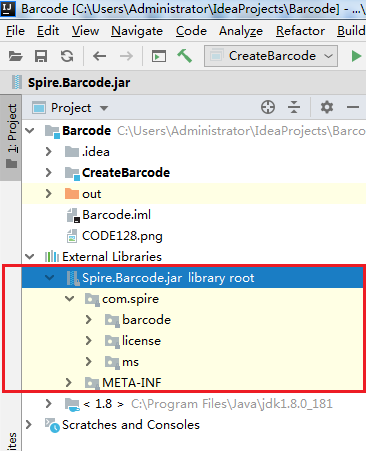366x451 pixels.
Task: Click the Open folder toolbar icon
Action: tap(15, 56)
